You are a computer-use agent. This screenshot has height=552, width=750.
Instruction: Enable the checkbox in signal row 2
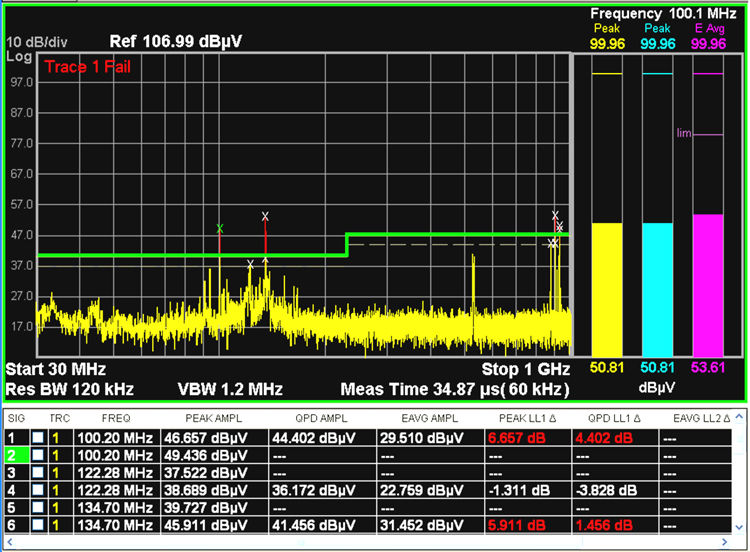(38, 455)
